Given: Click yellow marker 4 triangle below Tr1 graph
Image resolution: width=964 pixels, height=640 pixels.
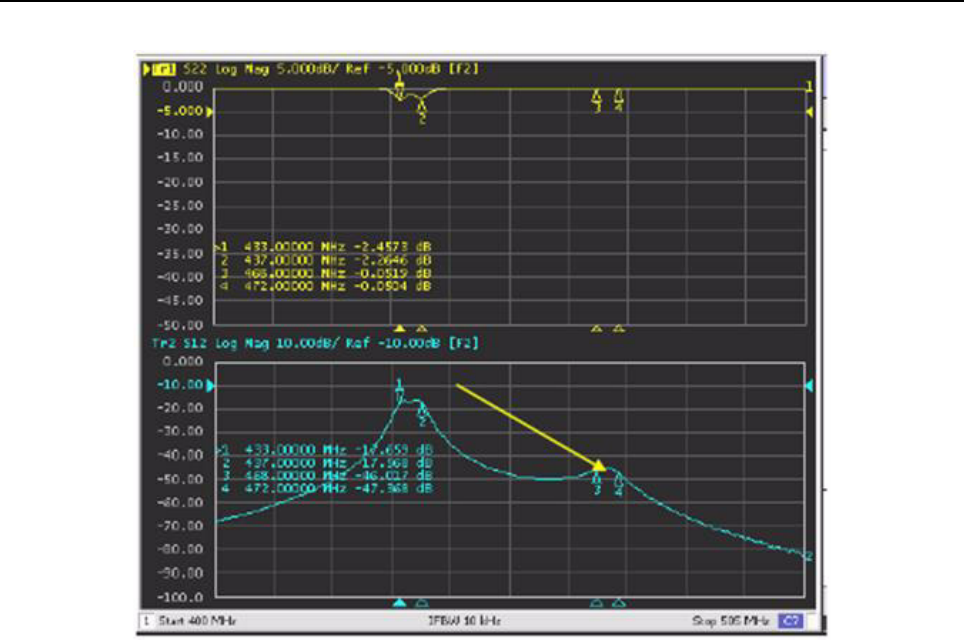Looking at the screenshot, I should coord(619,328).
